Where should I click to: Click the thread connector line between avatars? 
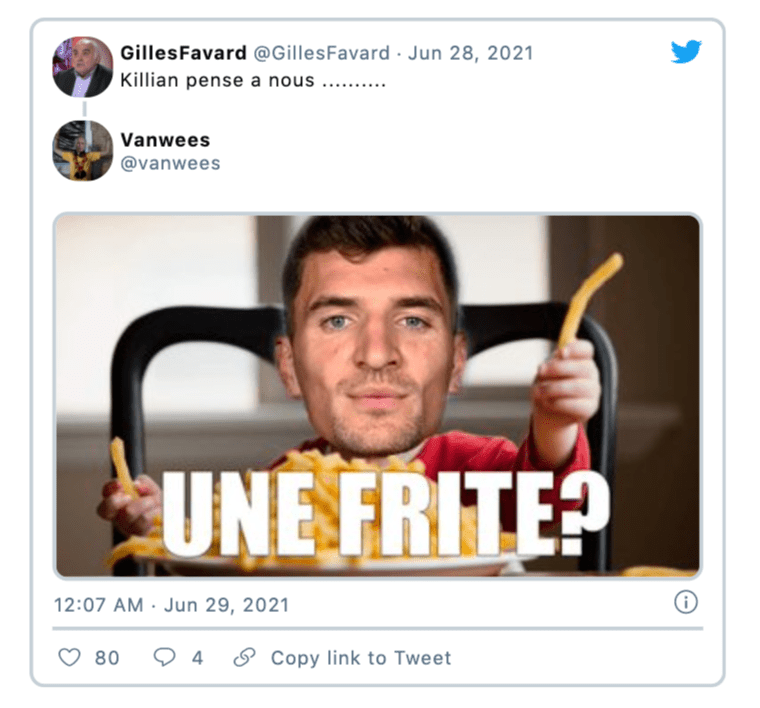click(x=84, y=109)
